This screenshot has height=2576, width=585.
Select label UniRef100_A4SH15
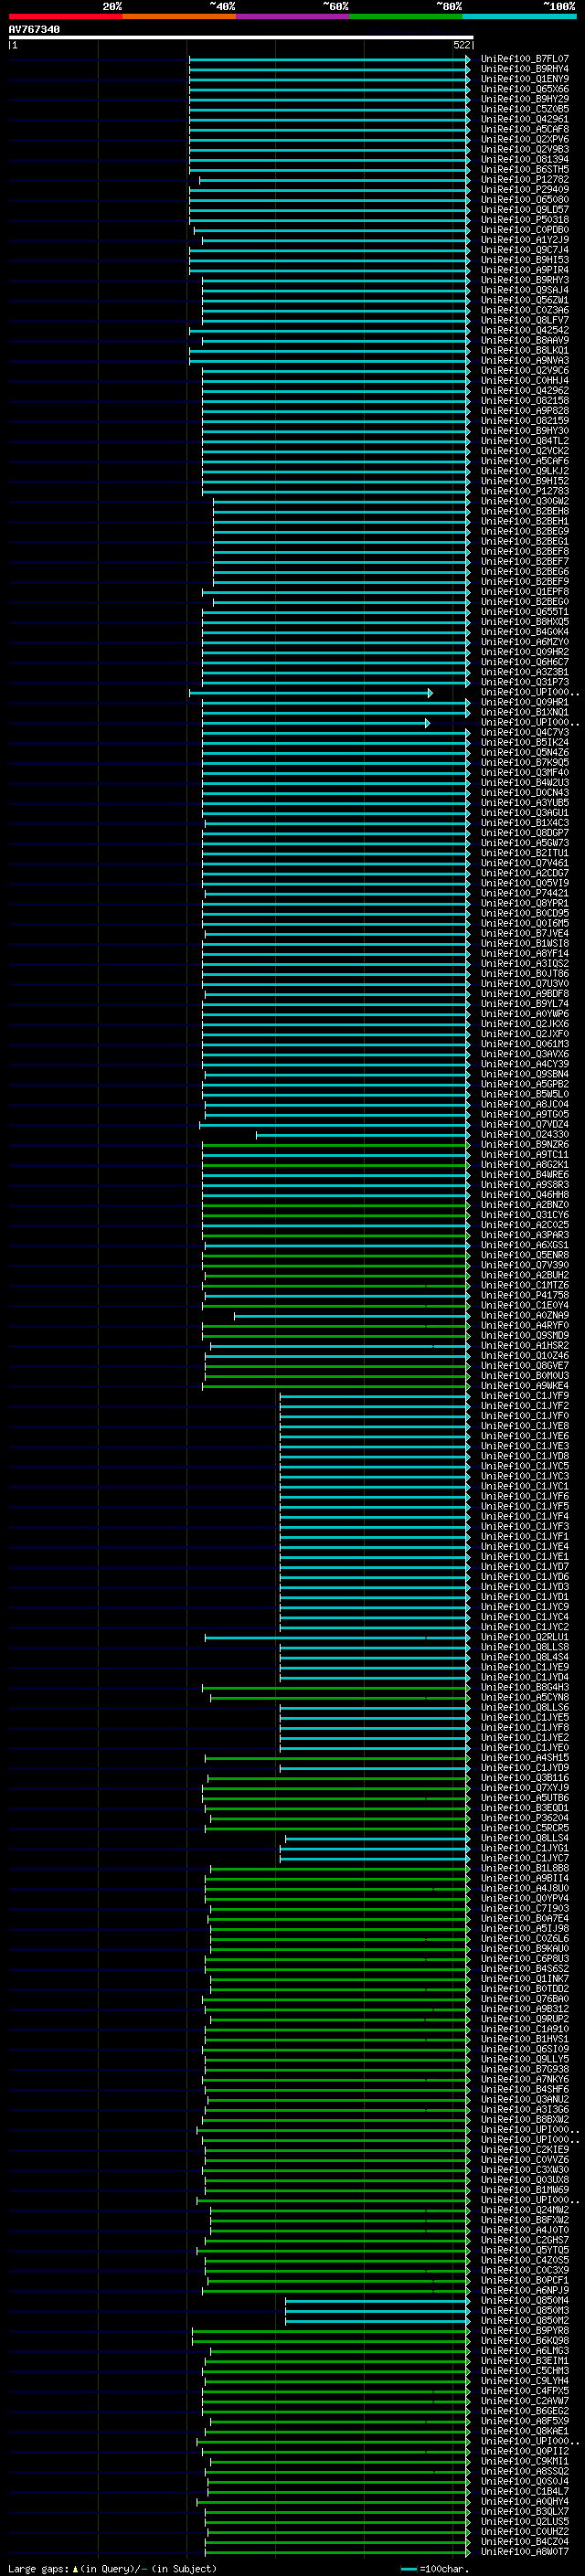(x=524, y=1757)
